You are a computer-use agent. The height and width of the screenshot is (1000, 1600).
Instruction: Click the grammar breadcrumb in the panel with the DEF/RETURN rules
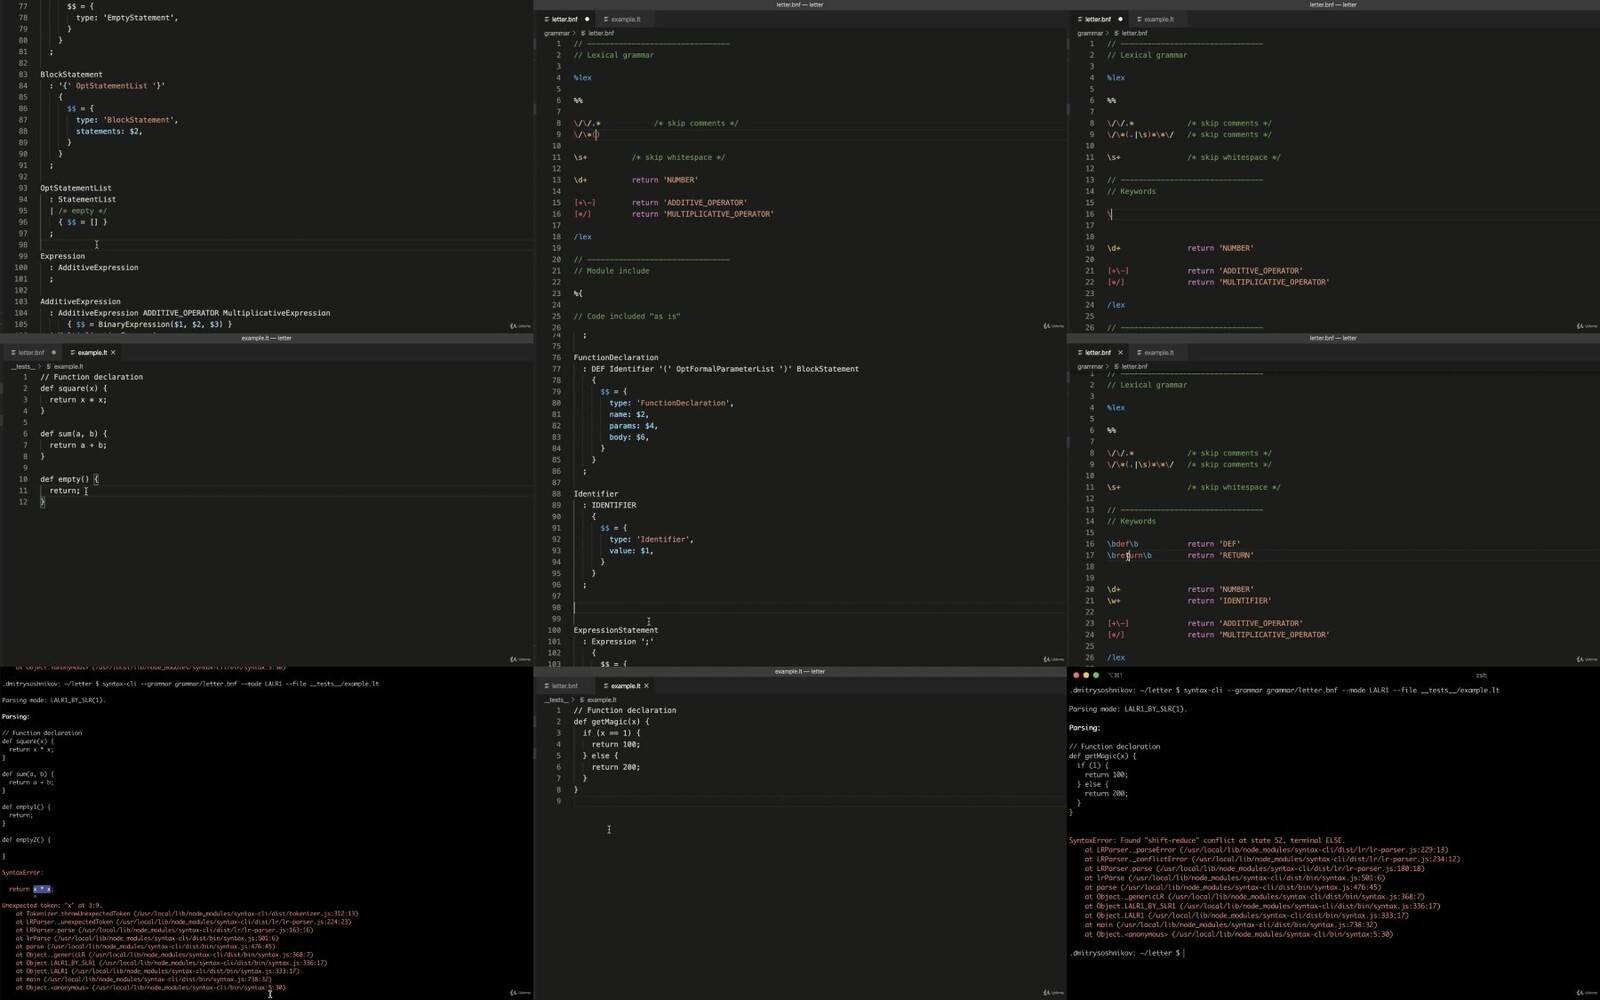click(1090, 366)
